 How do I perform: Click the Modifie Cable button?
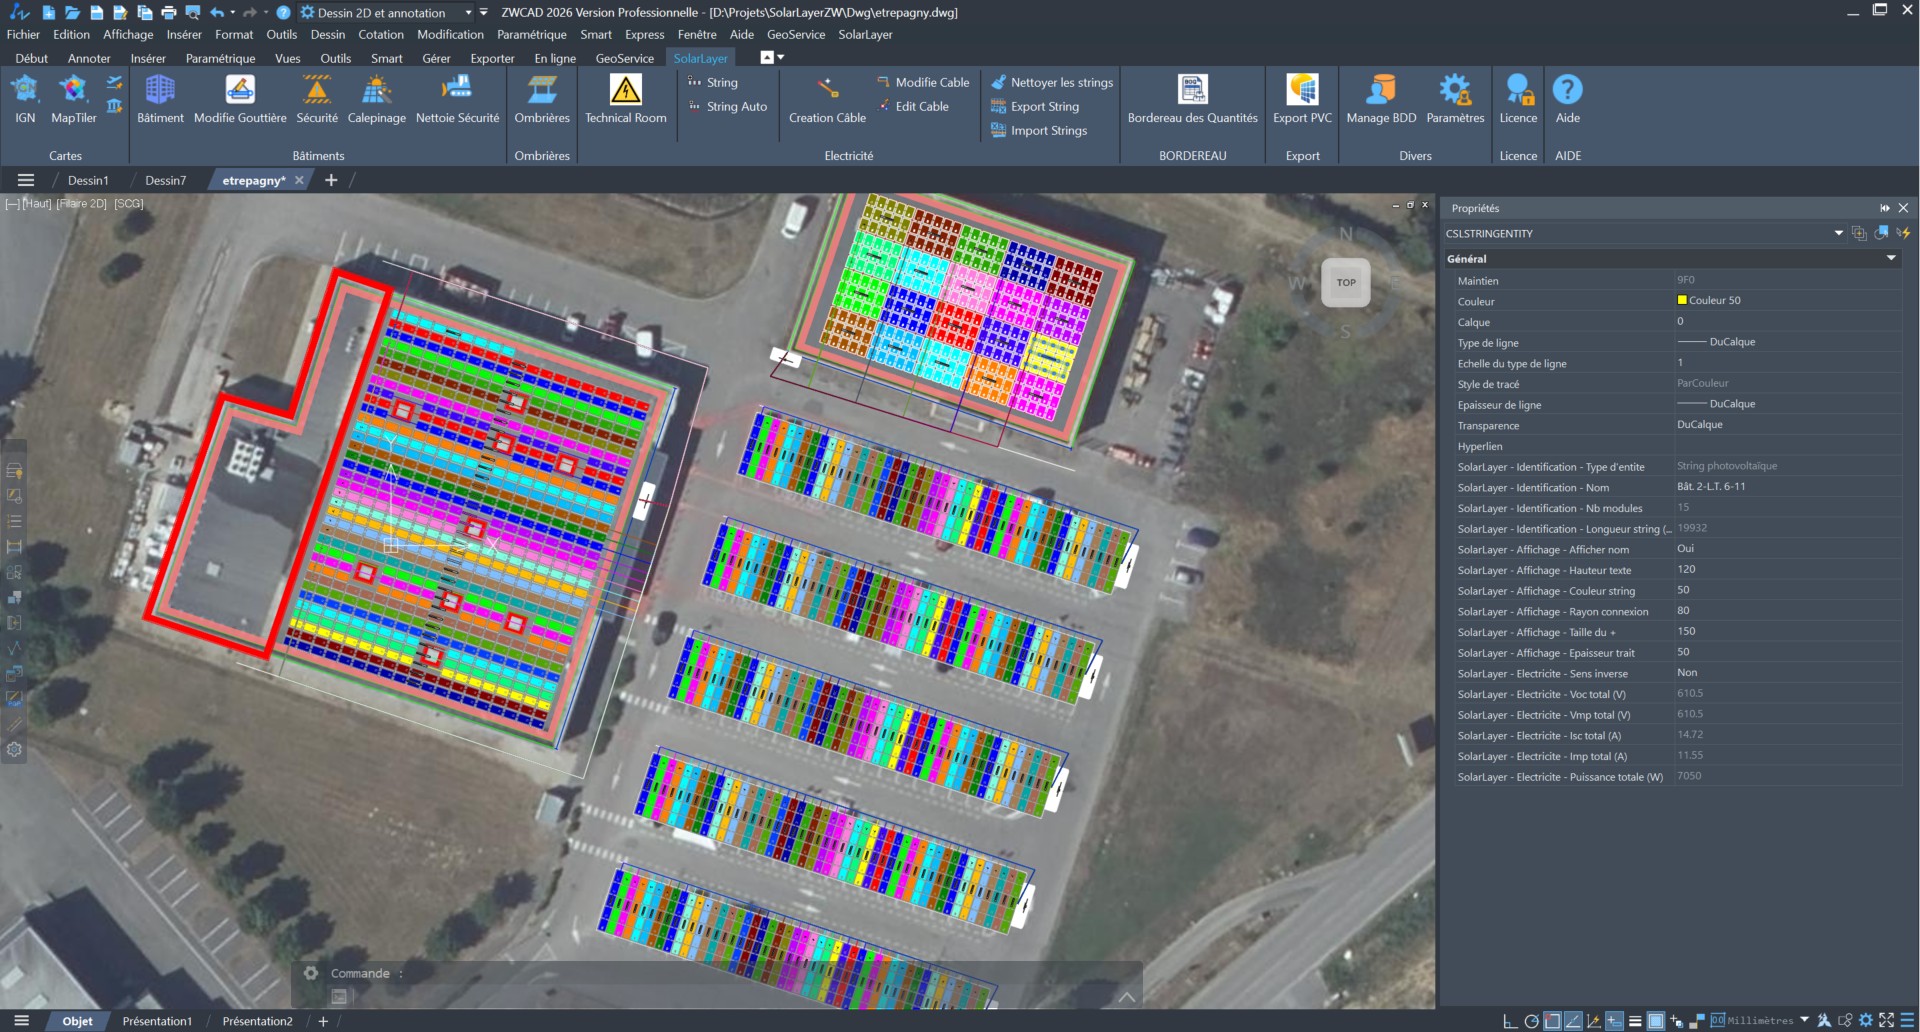pyautogui.click(x=923, y=82)
